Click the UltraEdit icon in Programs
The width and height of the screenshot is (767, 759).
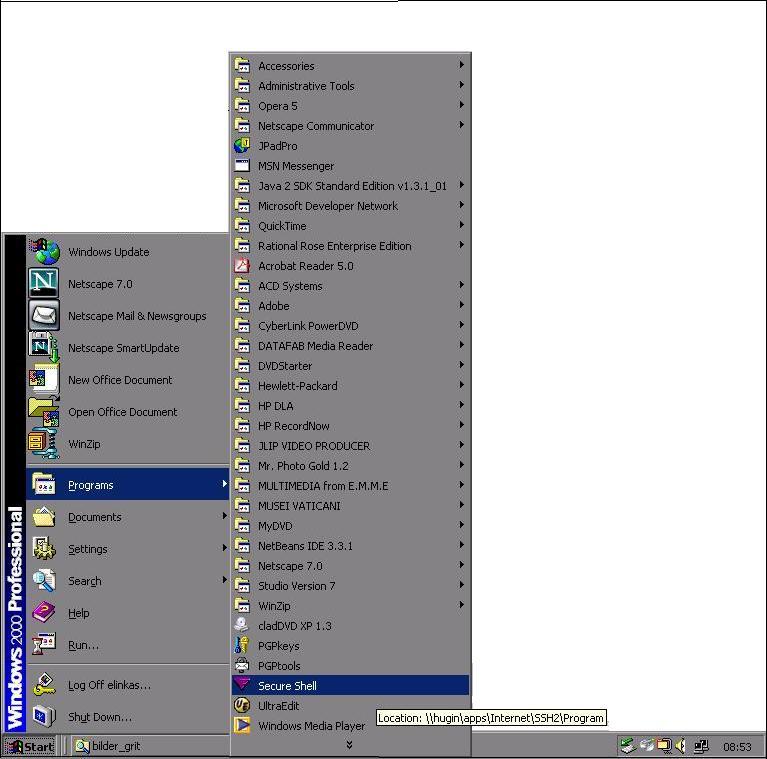[242, 706]
